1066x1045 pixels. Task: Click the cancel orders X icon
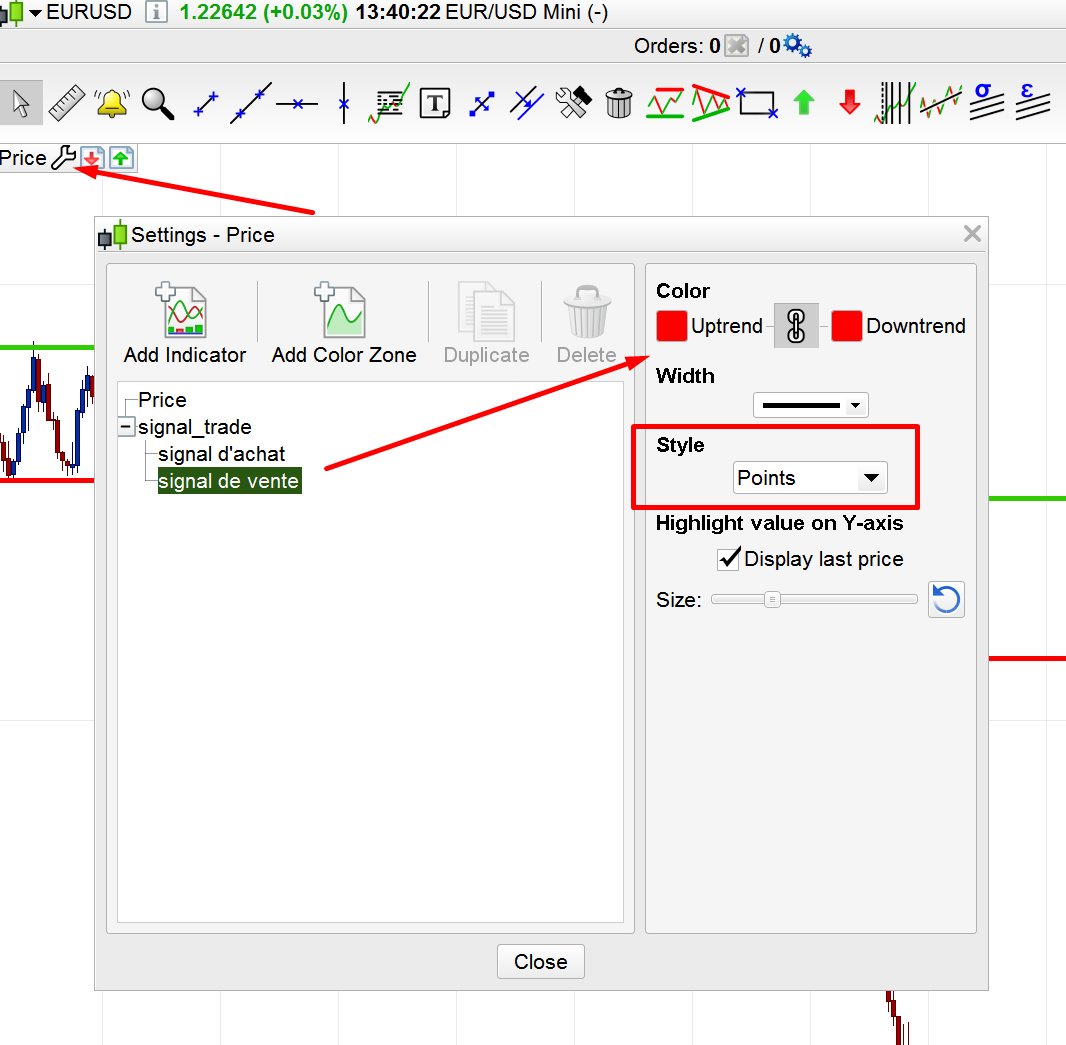point(736,46)
